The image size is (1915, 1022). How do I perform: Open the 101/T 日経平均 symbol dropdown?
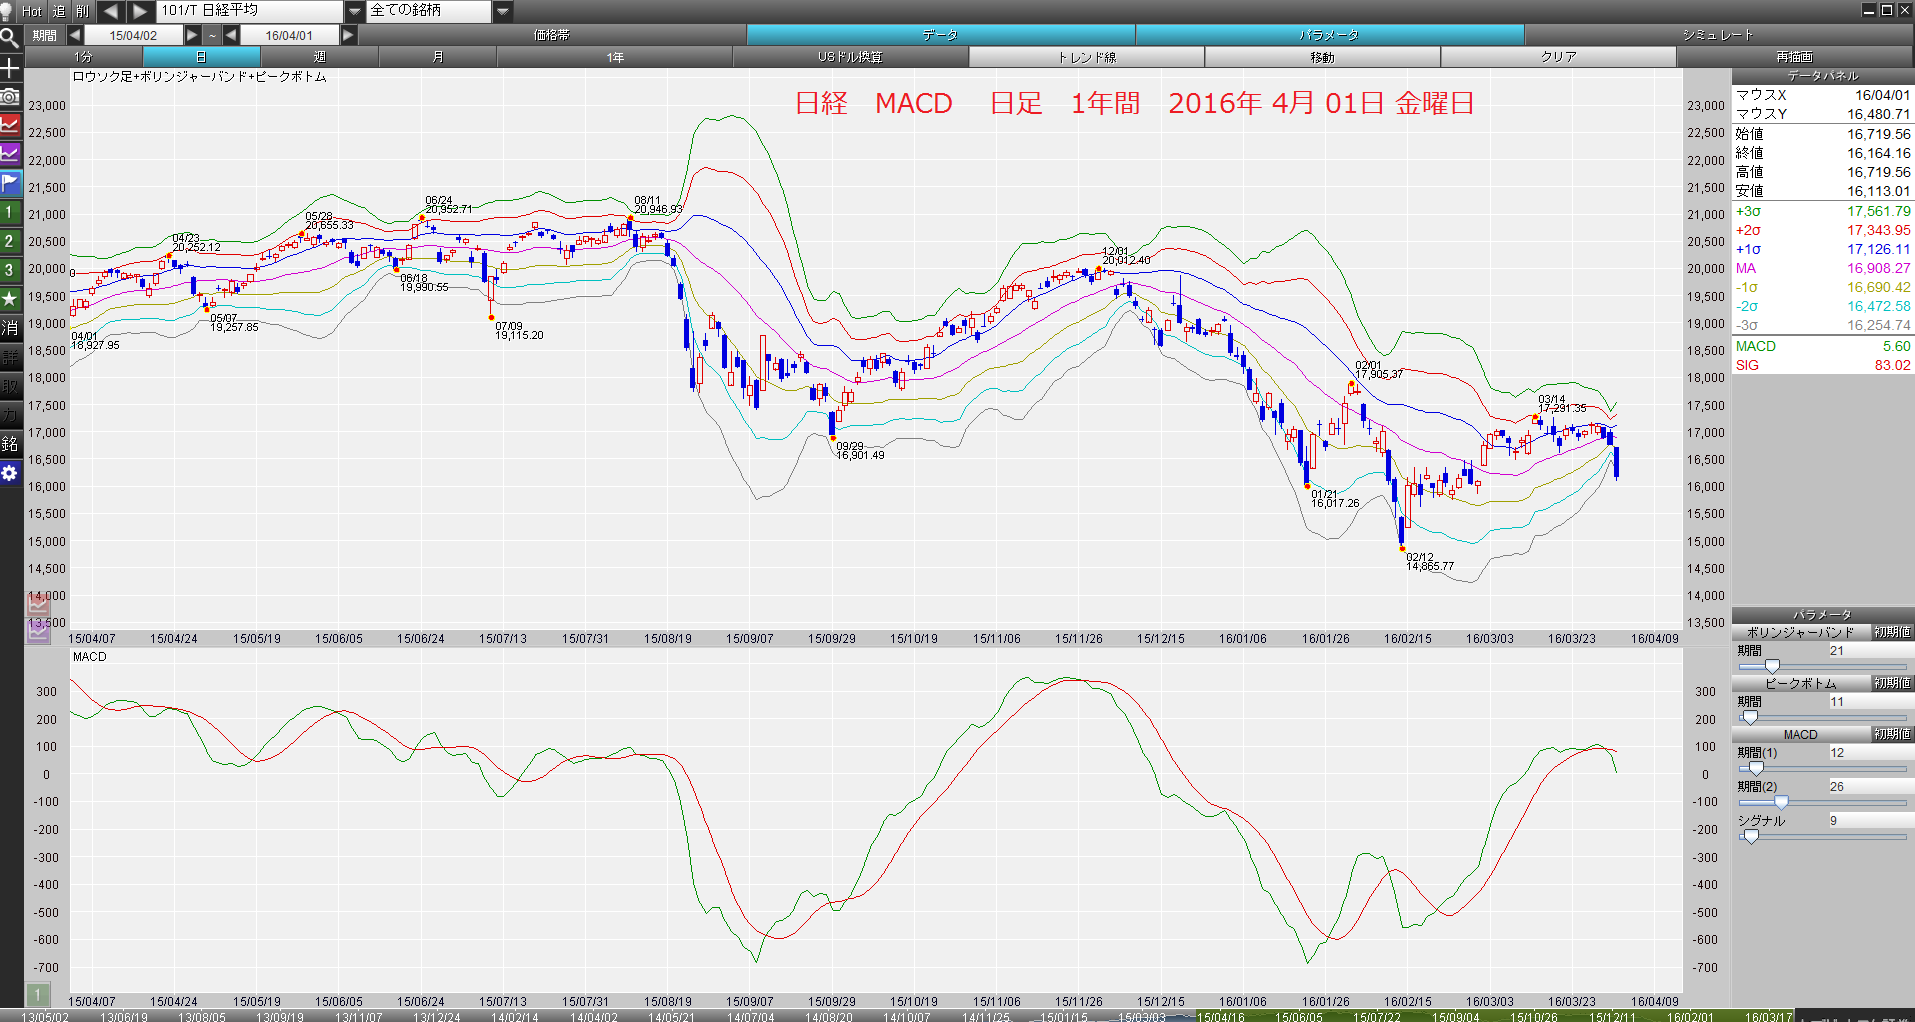tap(354, 11)
